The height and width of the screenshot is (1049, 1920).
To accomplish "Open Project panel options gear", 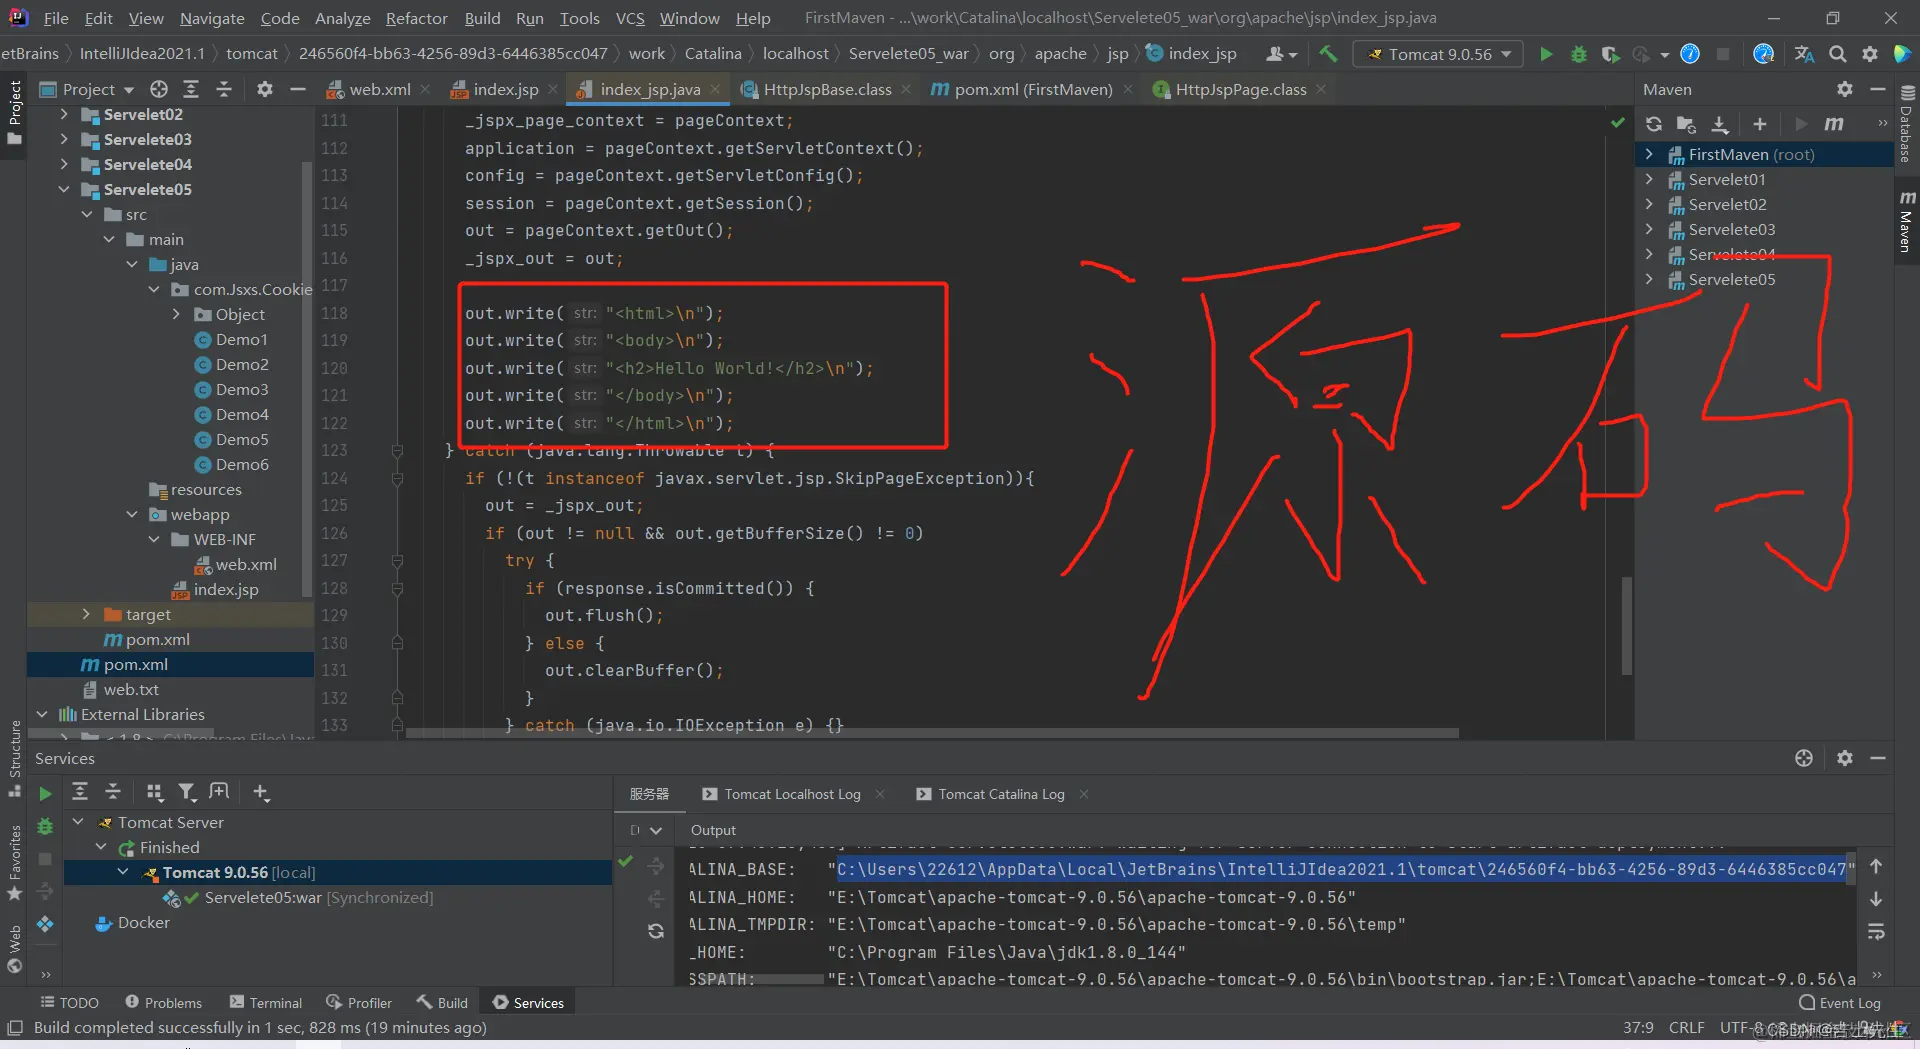I will pos(264,89).
